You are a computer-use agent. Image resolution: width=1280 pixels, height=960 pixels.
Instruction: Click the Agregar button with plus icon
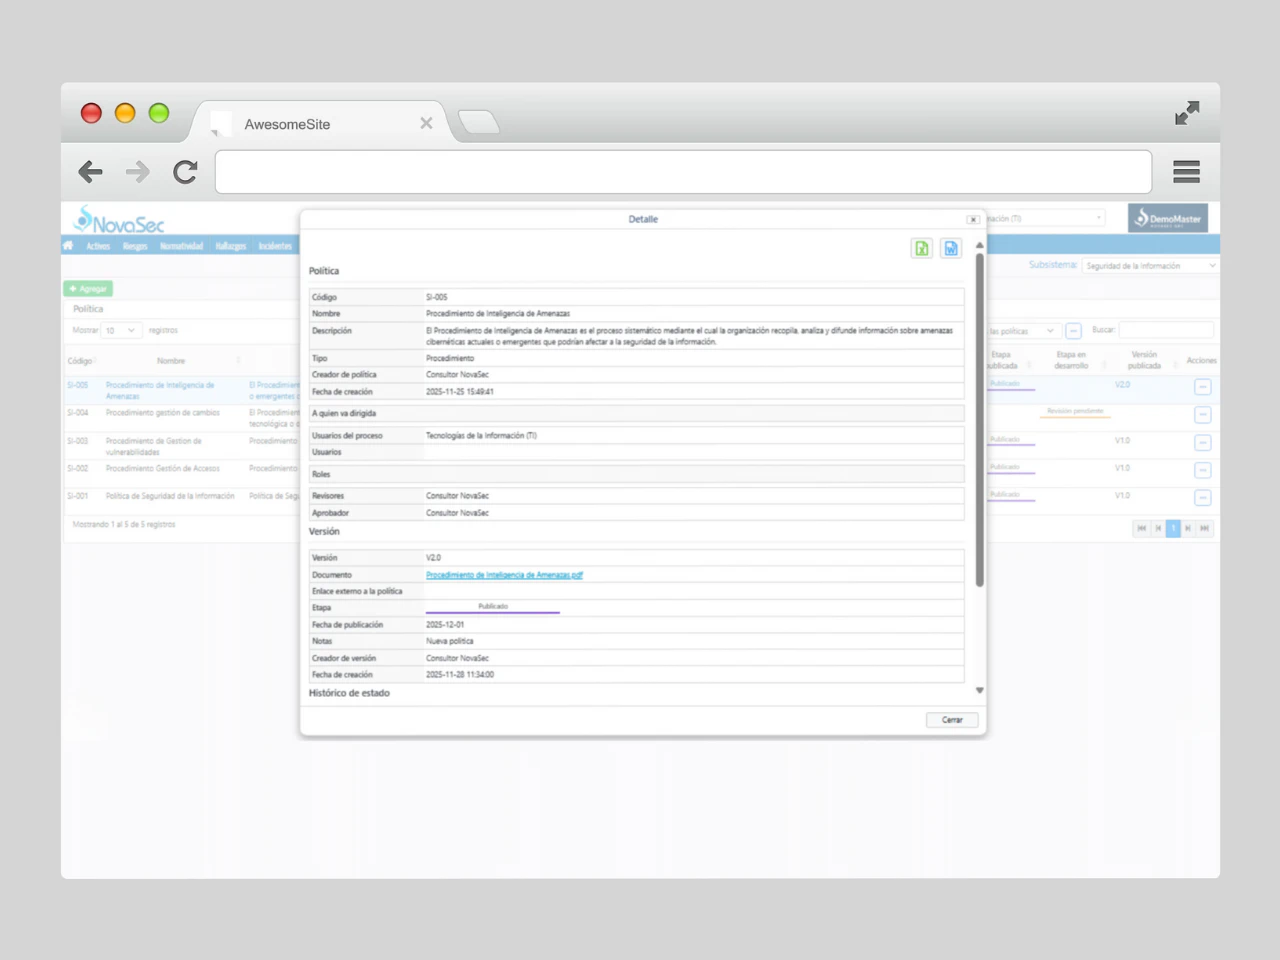[88, 288]
